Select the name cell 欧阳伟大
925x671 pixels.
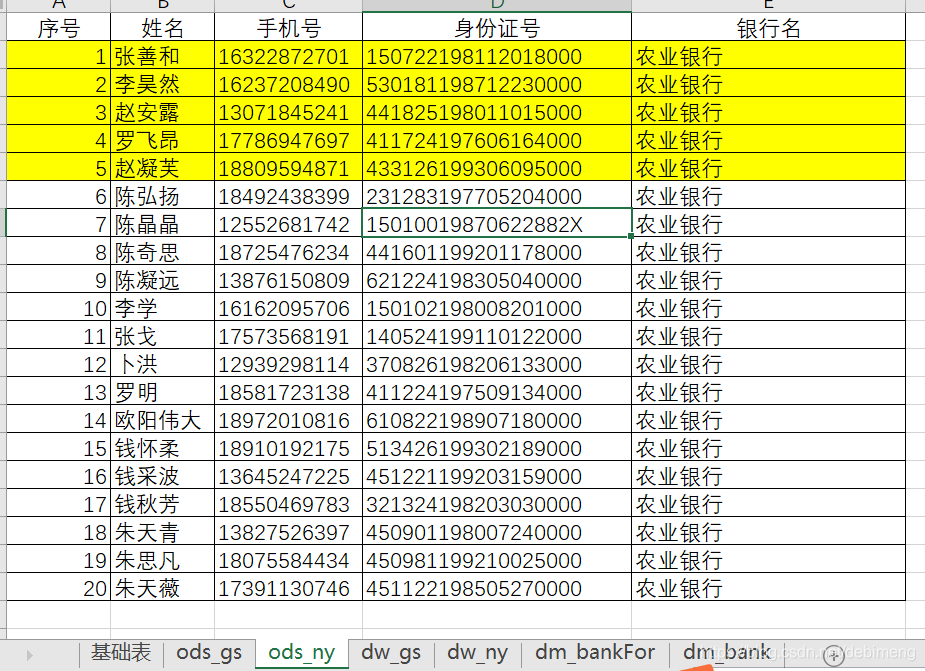tap(162, 420)
